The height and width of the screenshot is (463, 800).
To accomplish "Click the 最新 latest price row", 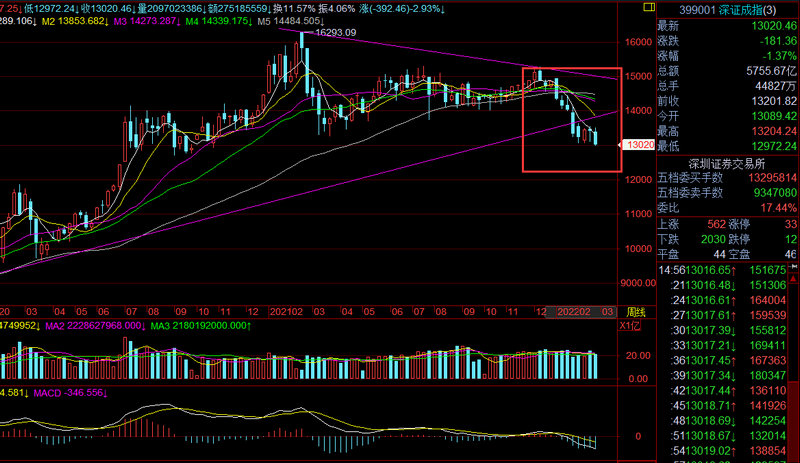I will pos(727,25).
